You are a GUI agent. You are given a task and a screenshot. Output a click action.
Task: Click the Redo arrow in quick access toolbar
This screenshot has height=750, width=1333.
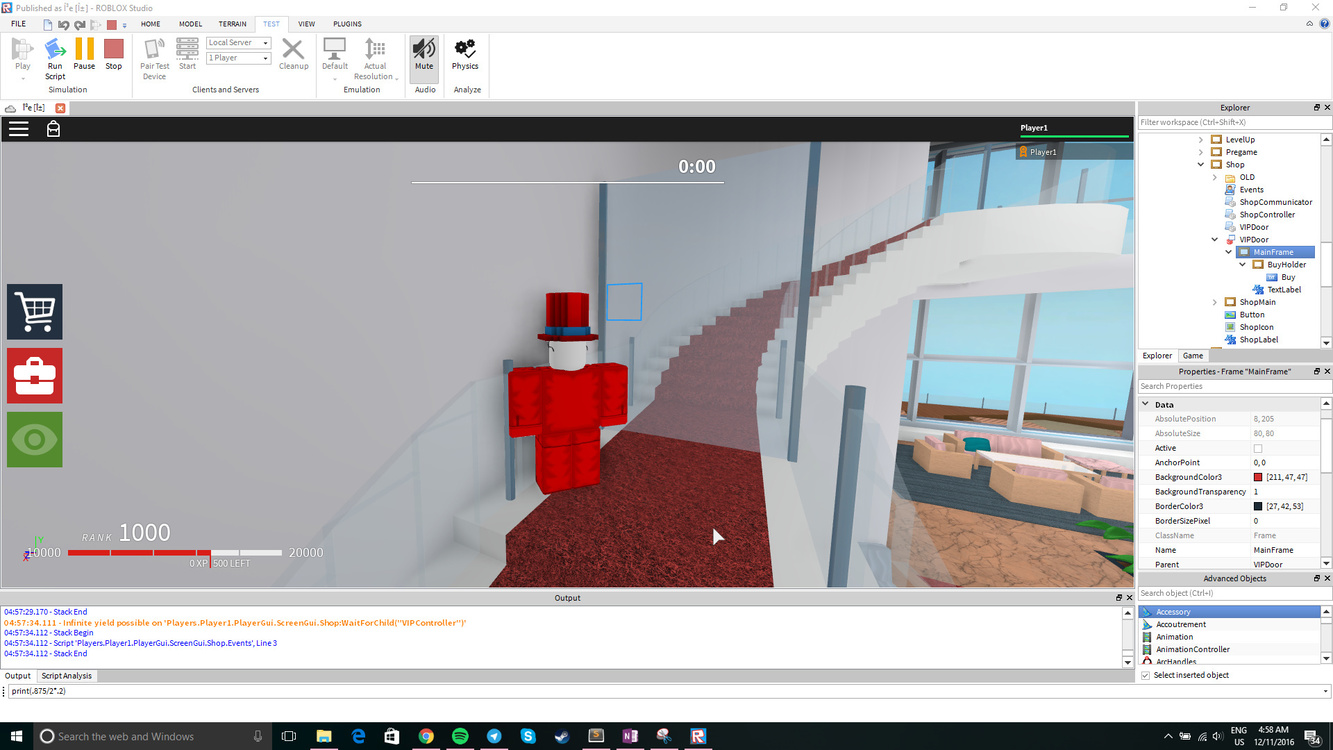click(80, 24)
